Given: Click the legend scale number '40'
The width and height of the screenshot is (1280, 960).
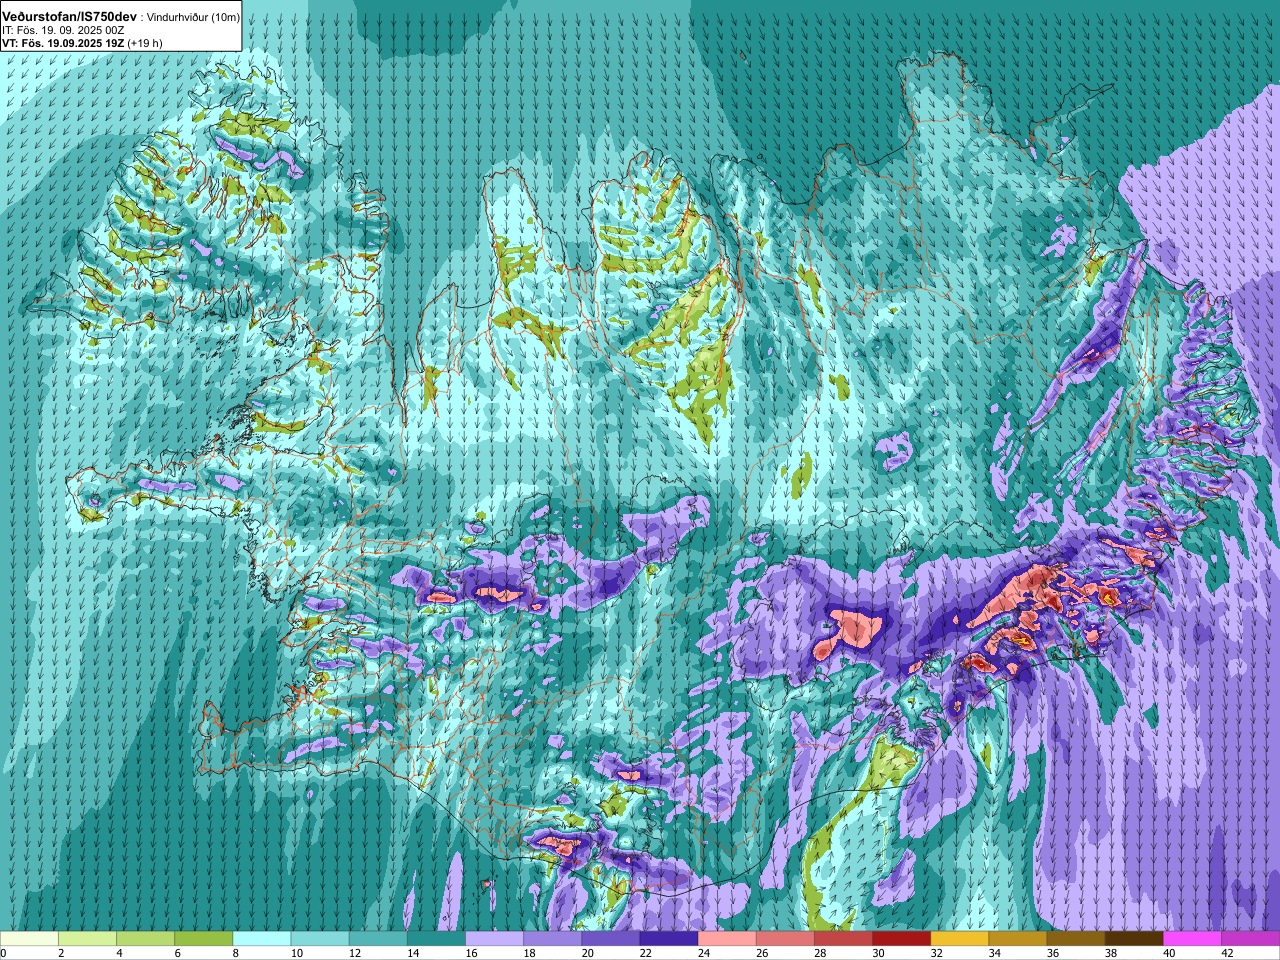Looking at the screenshot, I should click(x=1169, y=953).
